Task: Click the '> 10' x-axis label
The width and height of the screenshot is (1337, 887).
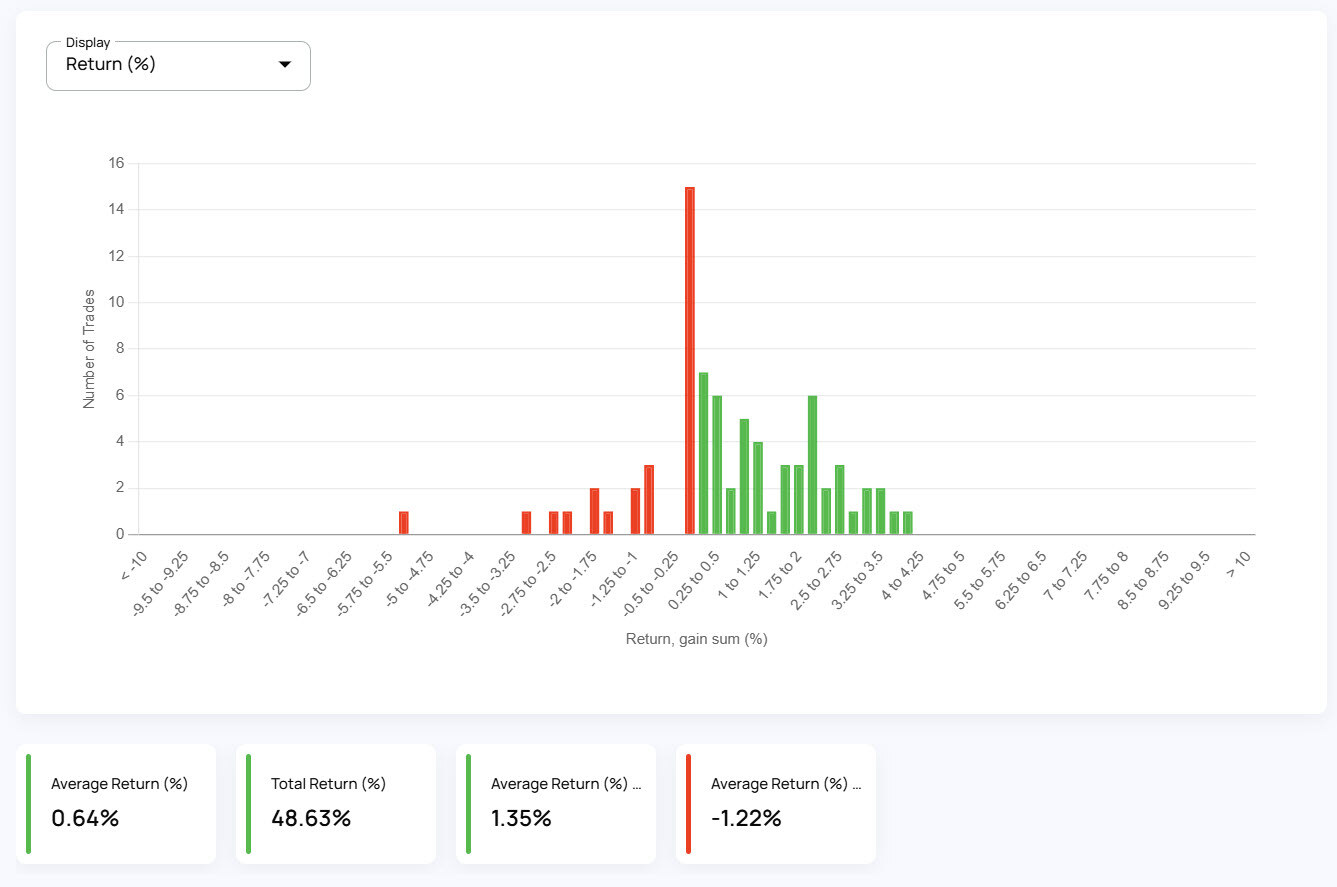Action: [x=1239, y=565]
